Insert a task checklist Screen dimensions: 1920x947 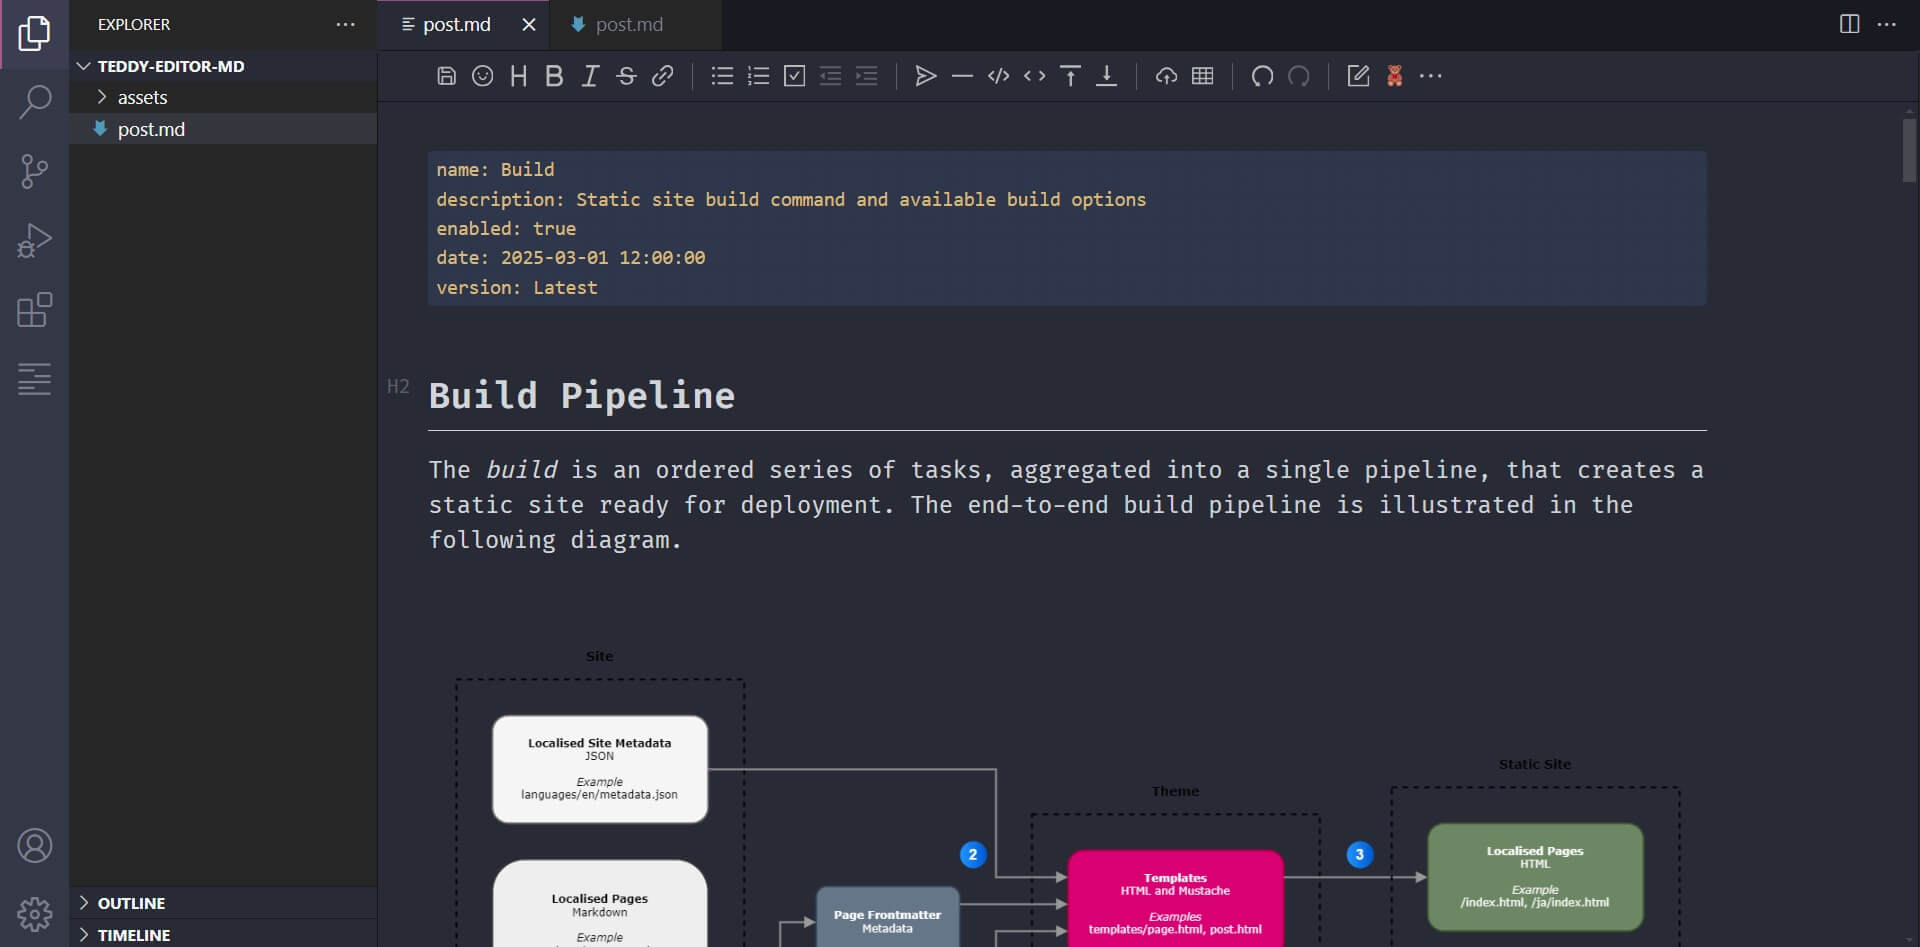coord(794,76)
